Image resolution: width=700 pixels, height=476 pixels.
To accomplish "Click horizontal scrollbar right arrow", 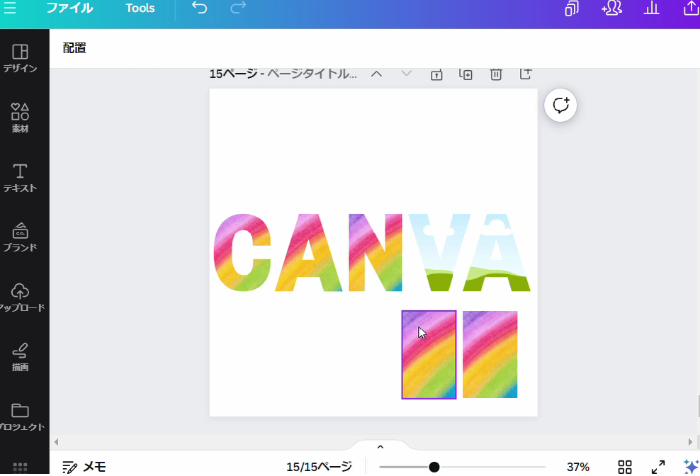I will pyautogui.click(x=690, y=442).
